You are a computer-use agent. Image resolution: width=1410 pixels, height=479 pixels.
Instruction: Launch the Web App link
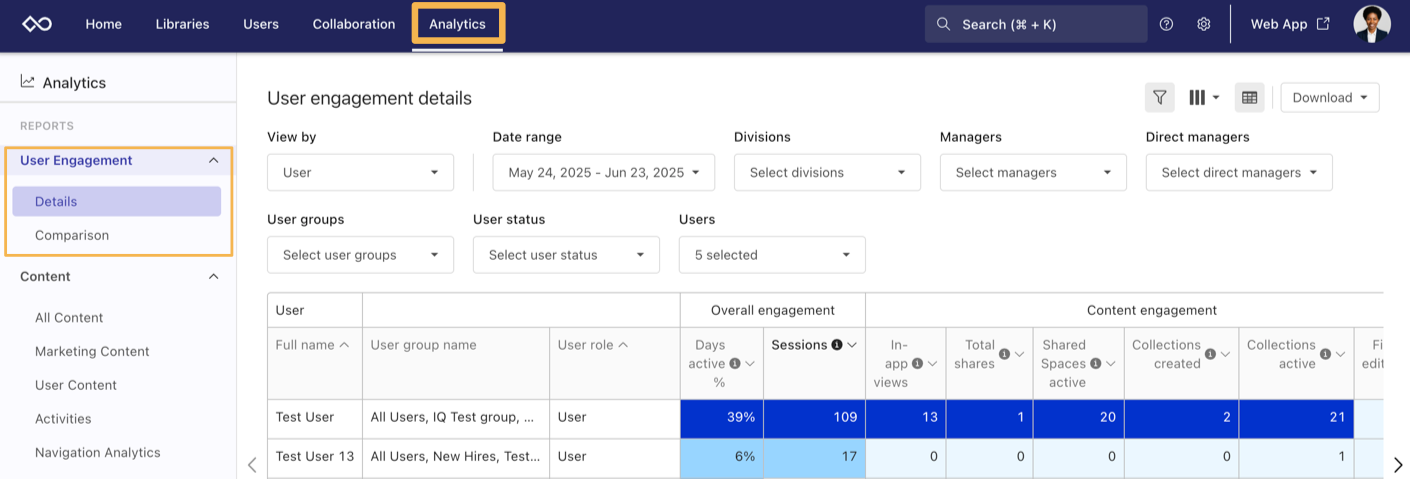(x=1289, y=24)
